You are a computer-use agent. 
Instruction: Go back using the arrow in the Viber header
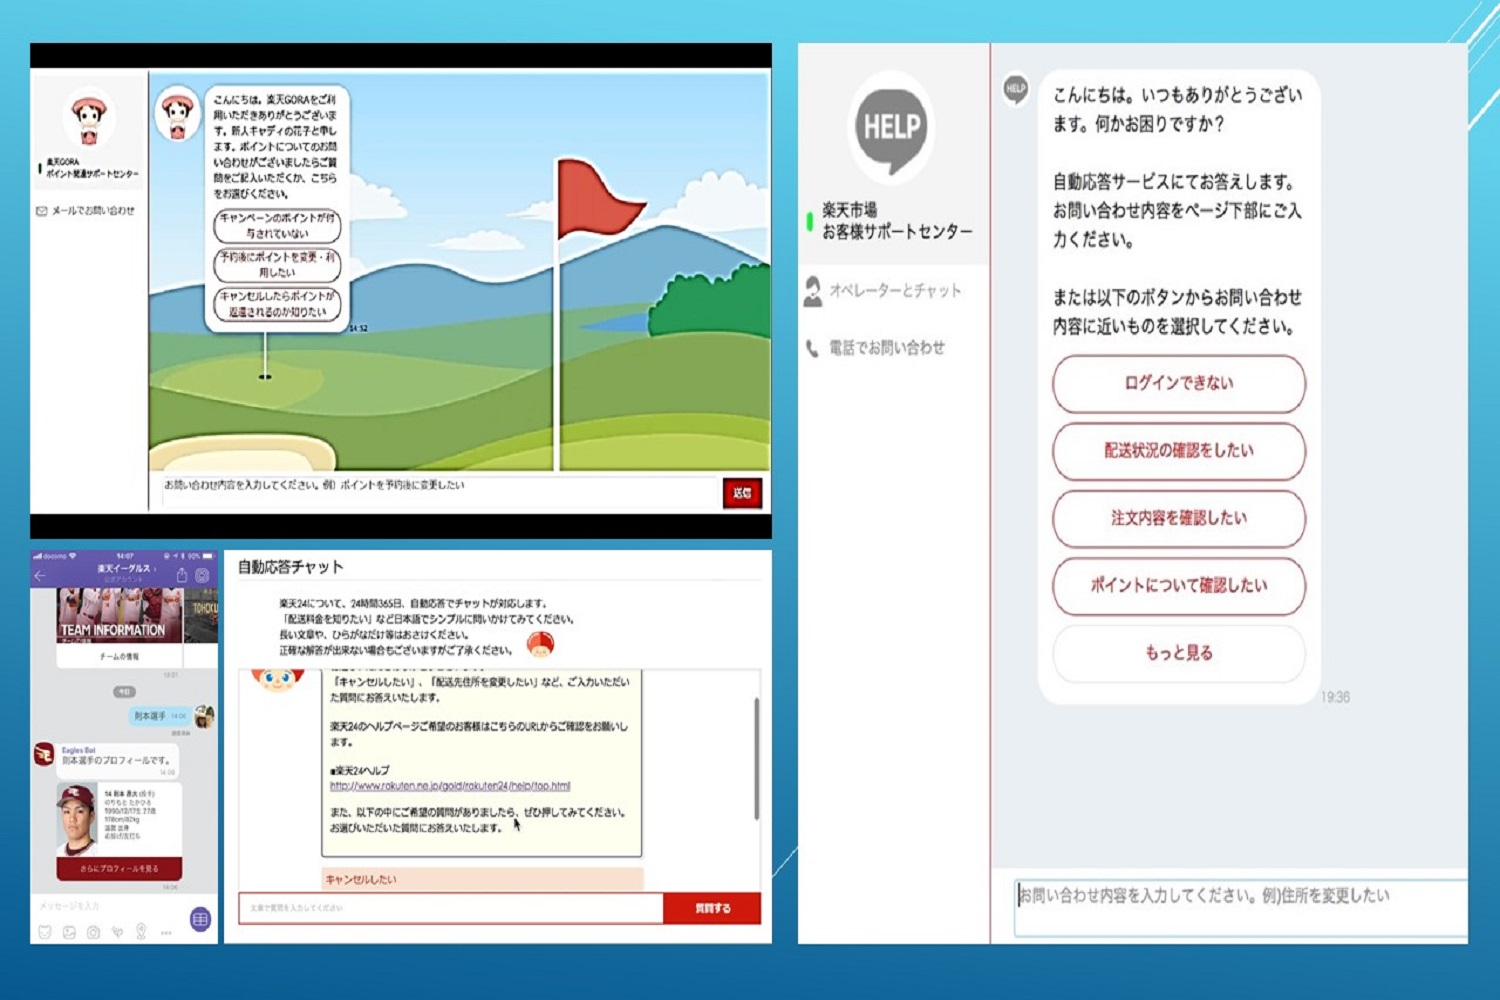pyautogui.click(x=40, y=575)
